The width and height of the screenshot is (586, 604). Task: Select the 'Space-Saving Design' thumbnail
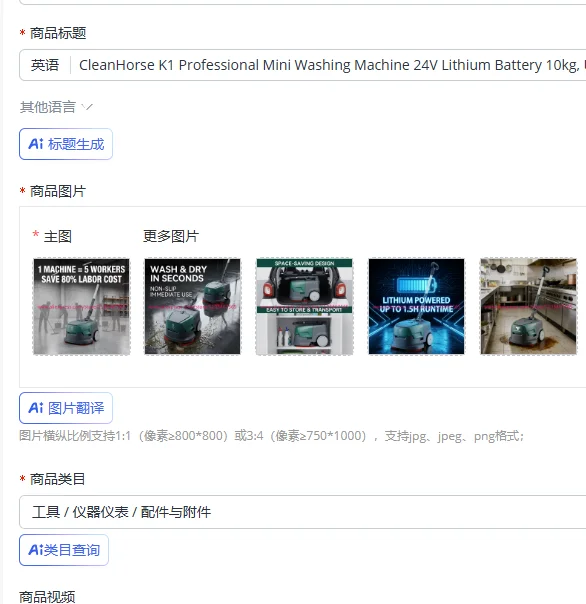click(304, 306)
